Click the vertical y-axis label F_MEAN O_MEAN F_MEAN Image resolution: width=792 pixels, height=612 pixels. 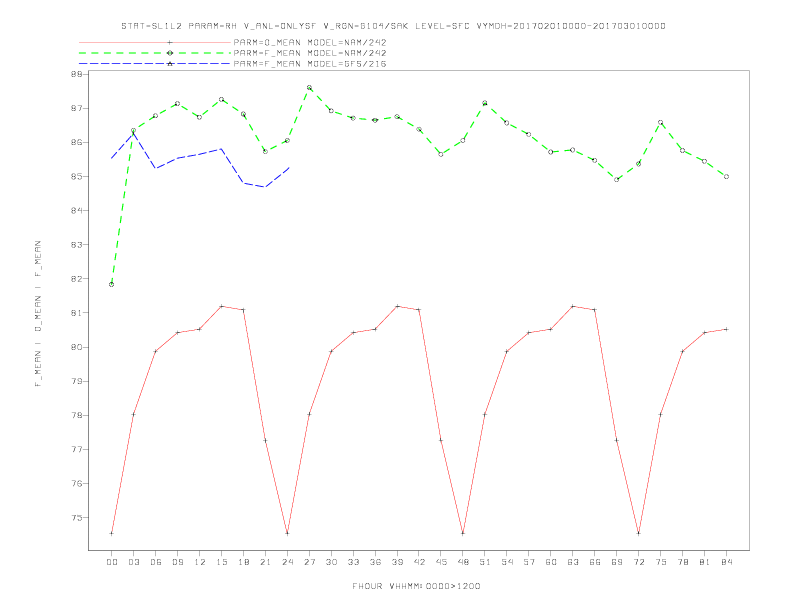tap(38, 314)
